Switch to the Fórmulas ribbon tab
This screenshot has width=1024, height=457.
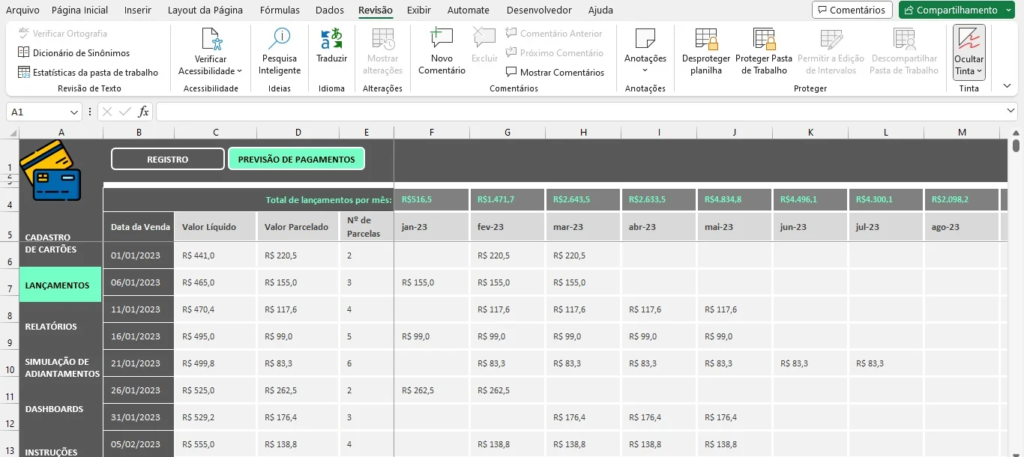(x=279, y=10)
